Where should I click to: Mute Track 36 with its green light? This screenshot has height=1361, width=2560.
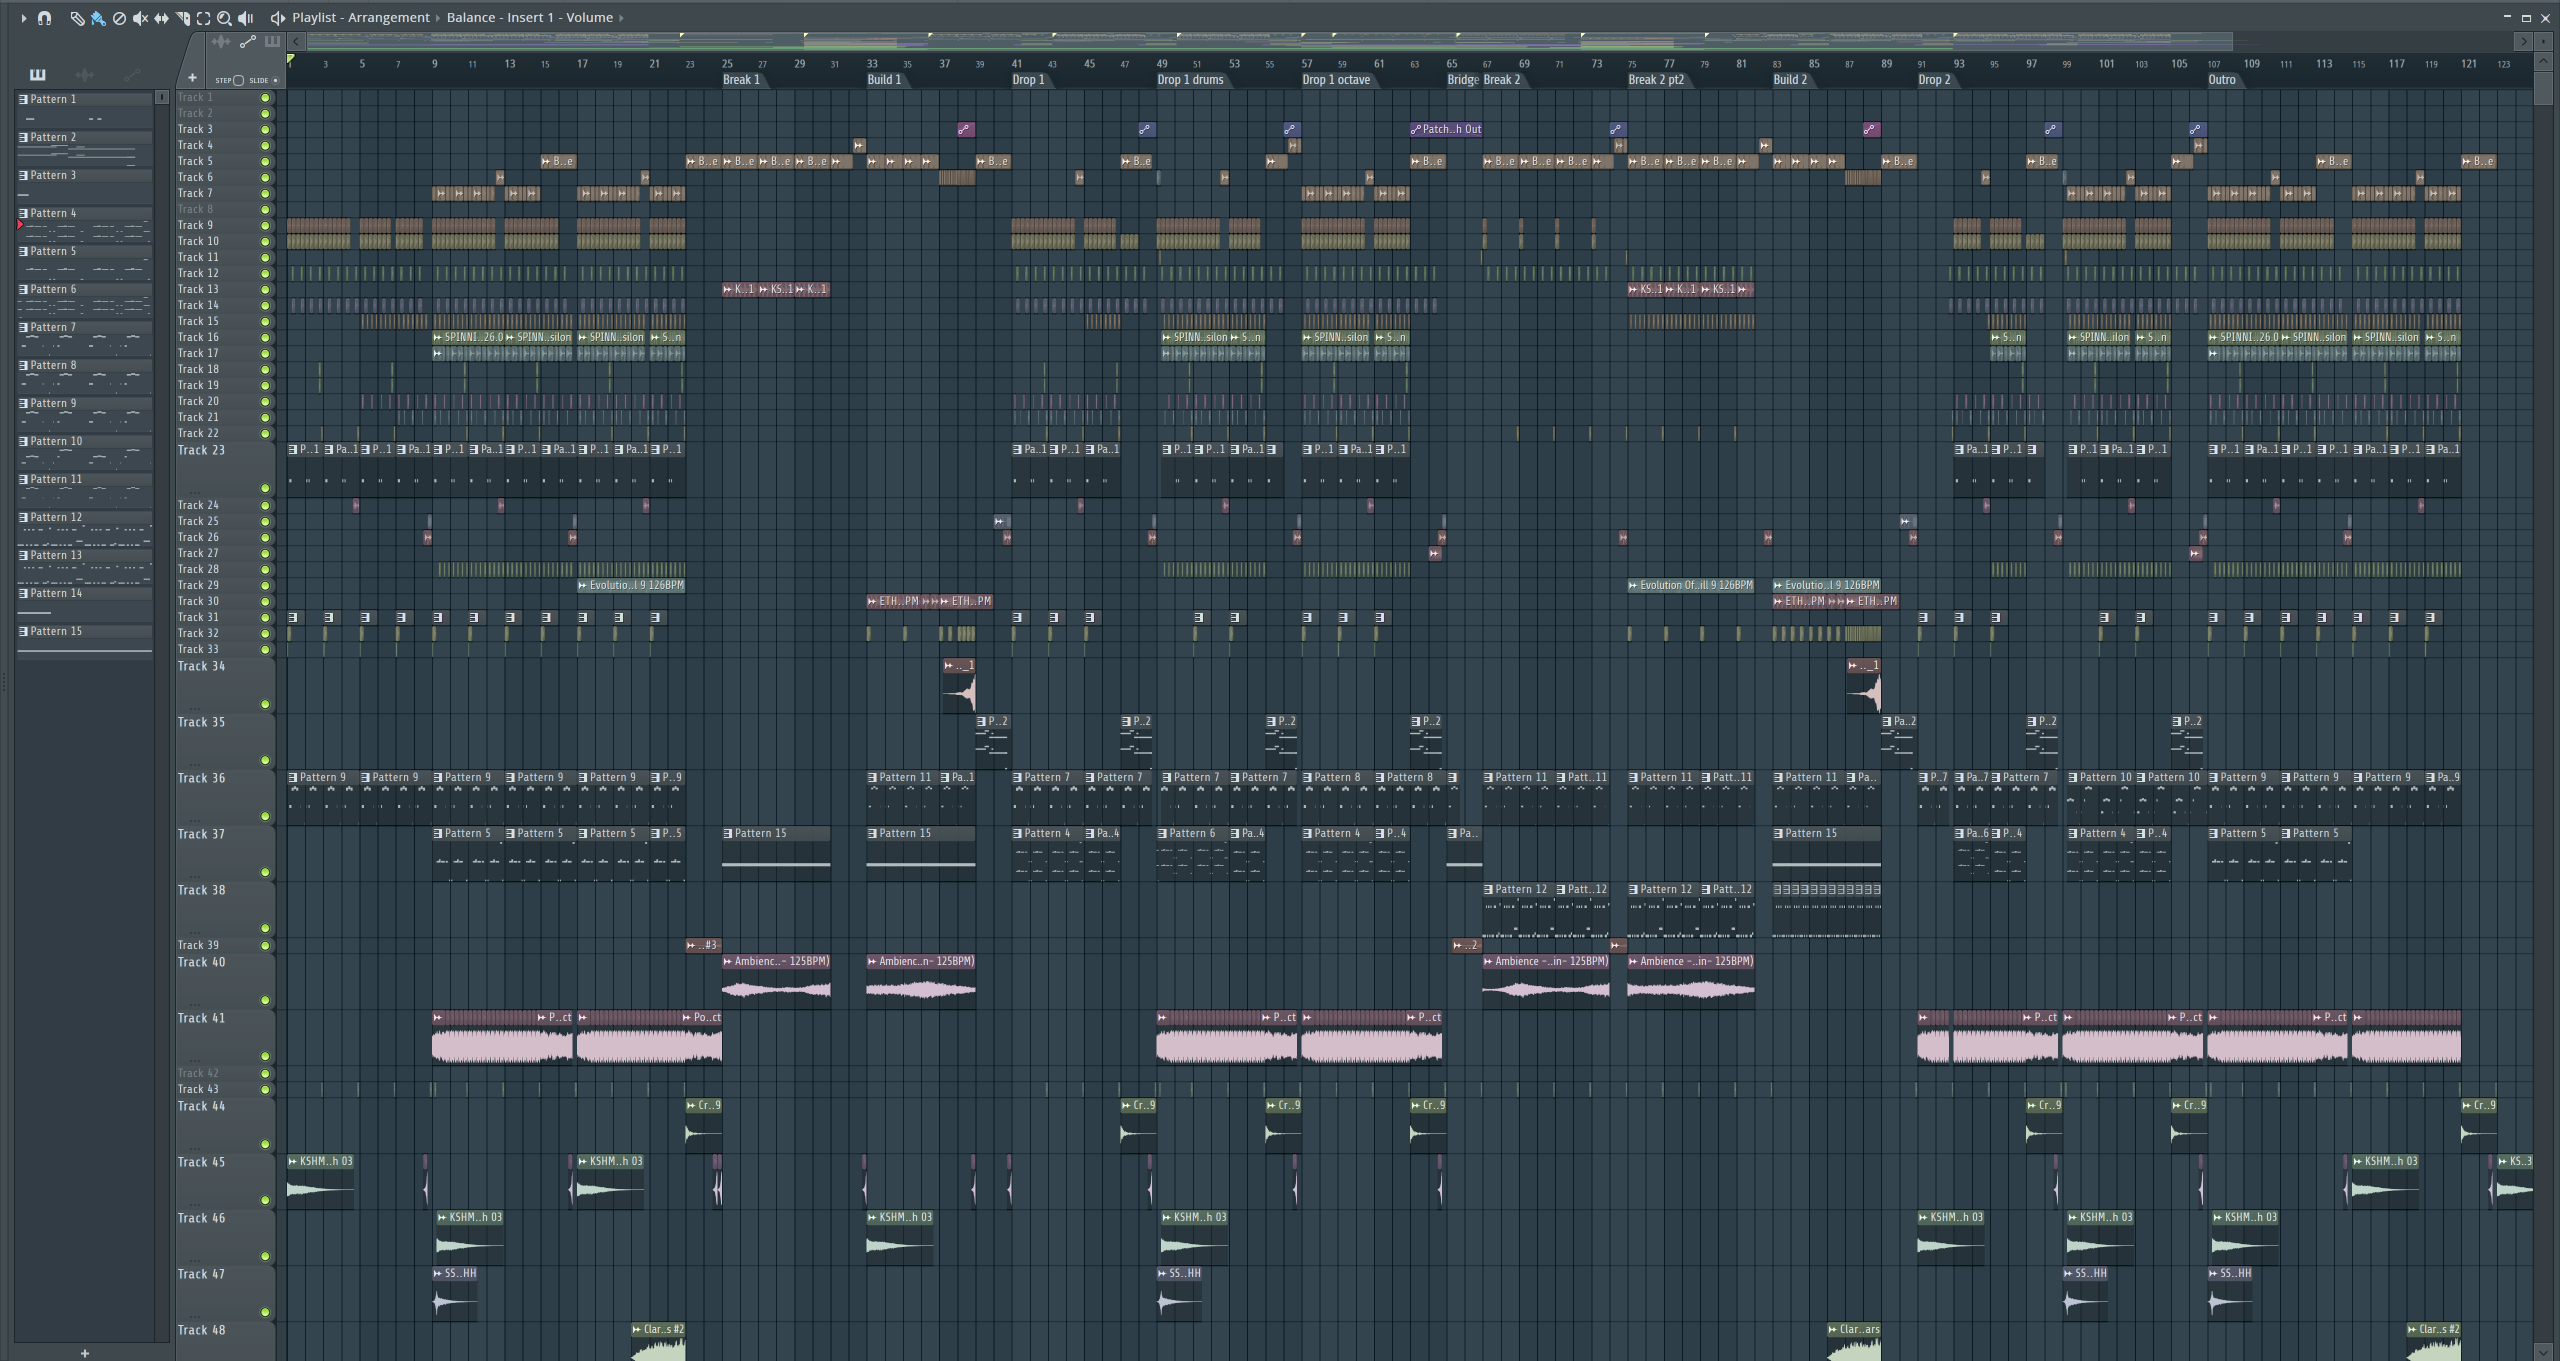click(265, 817)
